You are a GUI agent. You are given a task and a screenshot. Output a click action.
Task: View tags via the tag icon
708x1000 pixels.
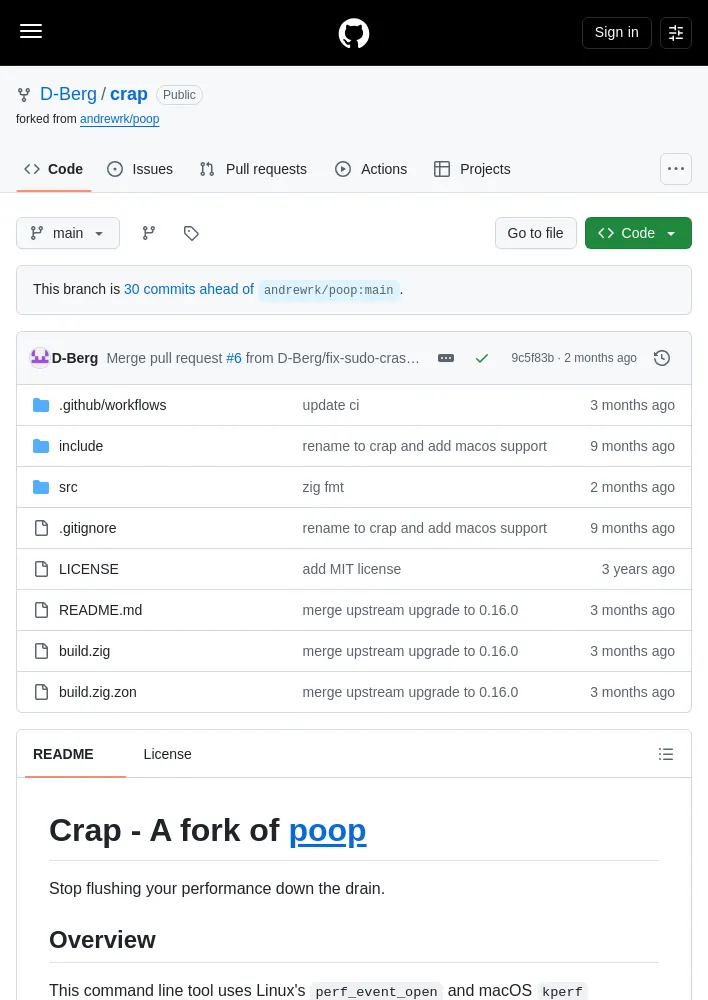point(191,233)
